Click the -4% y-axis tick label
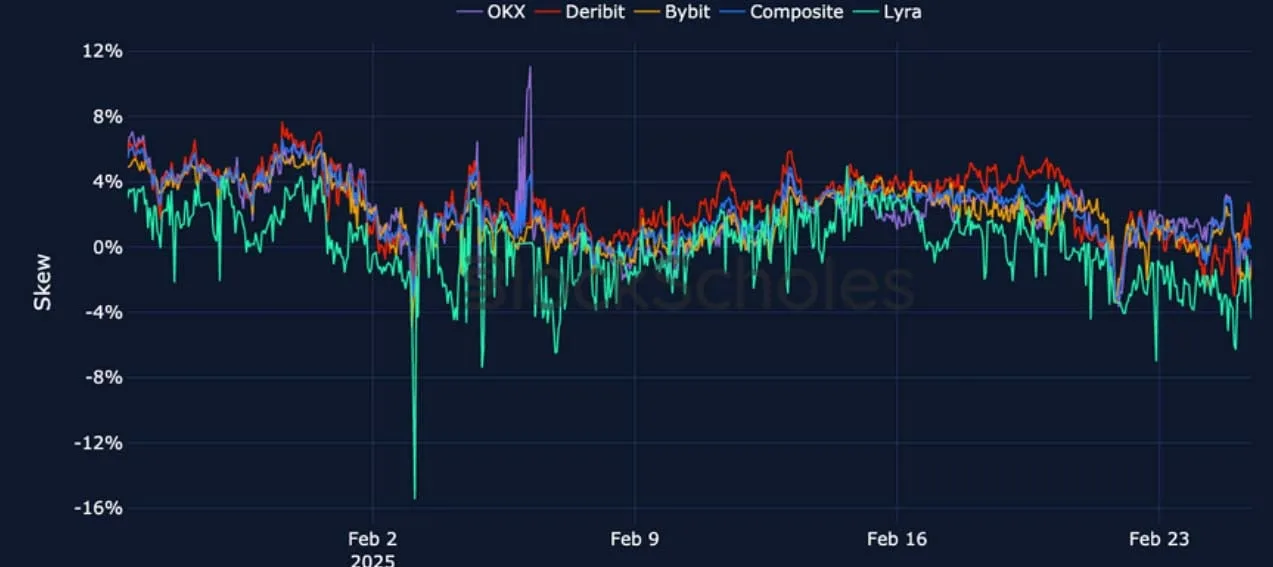This screenshot has height=567, width=1273. 103,312
